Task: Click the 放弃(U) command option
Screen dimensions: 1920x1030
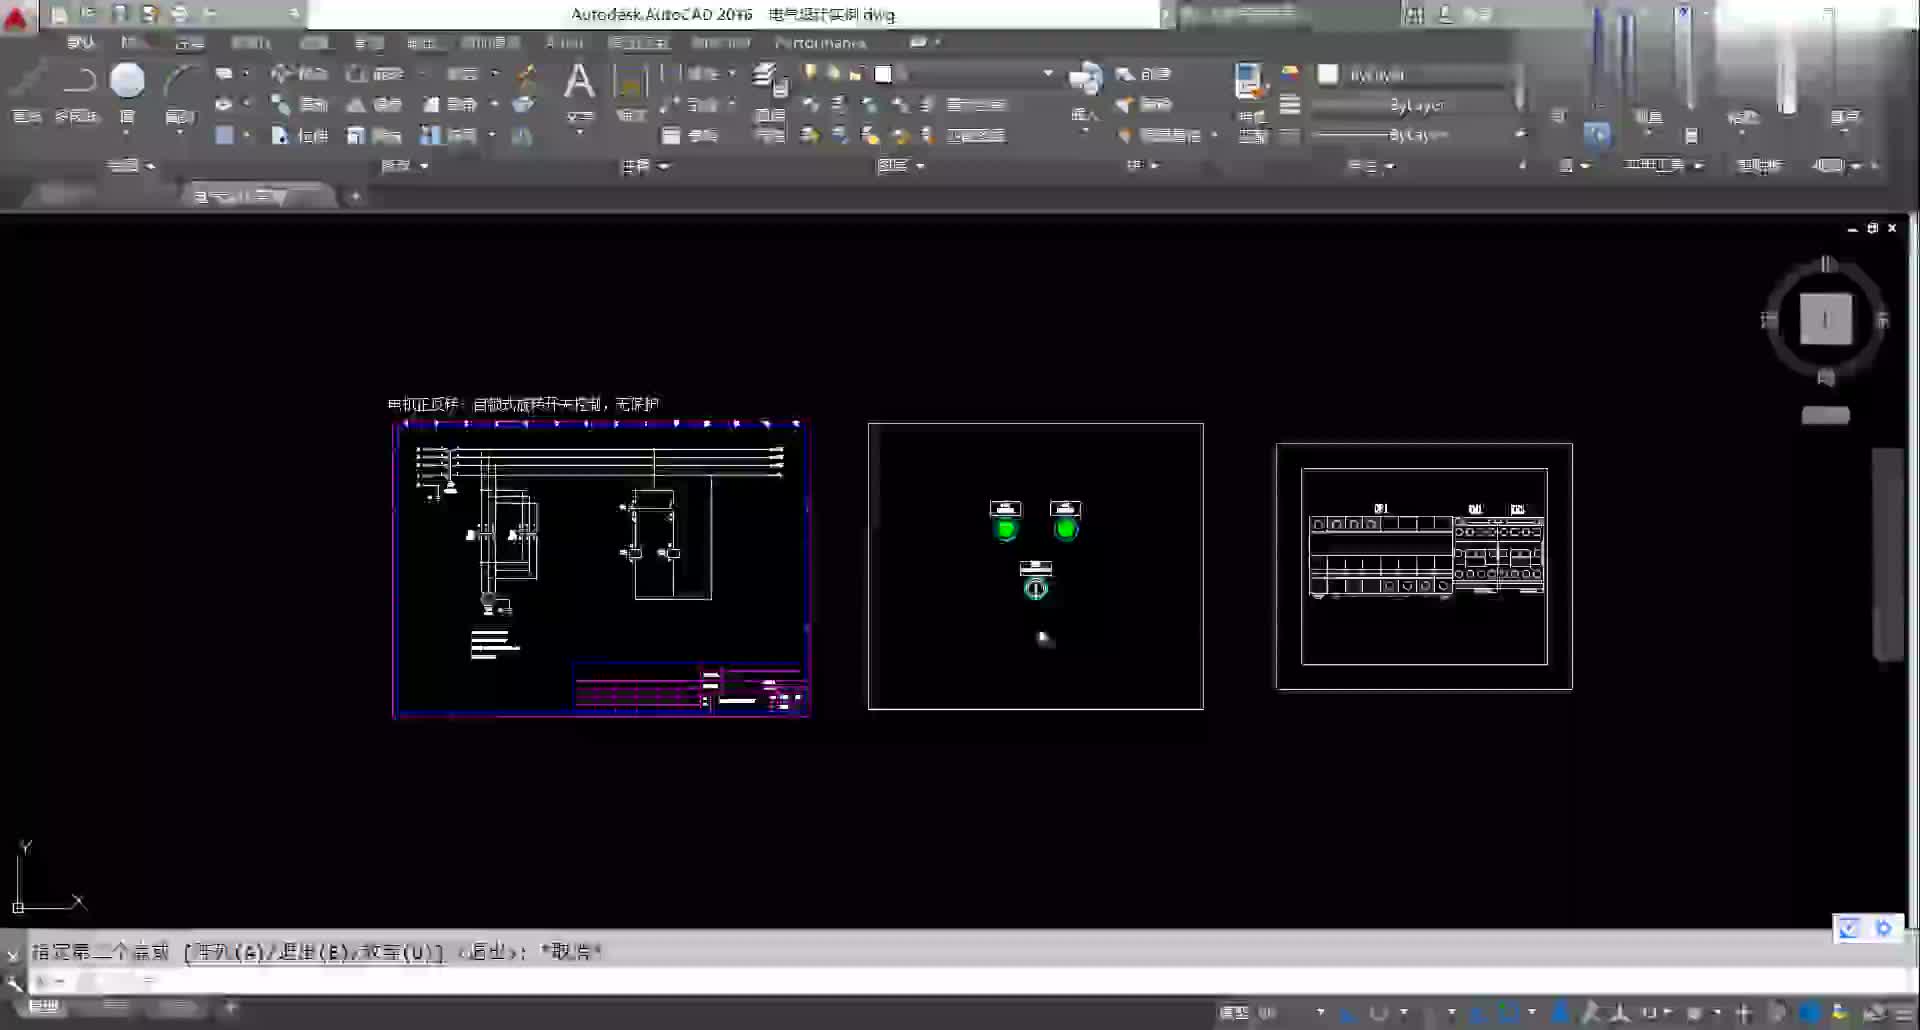Action: [x=400, y=952]
